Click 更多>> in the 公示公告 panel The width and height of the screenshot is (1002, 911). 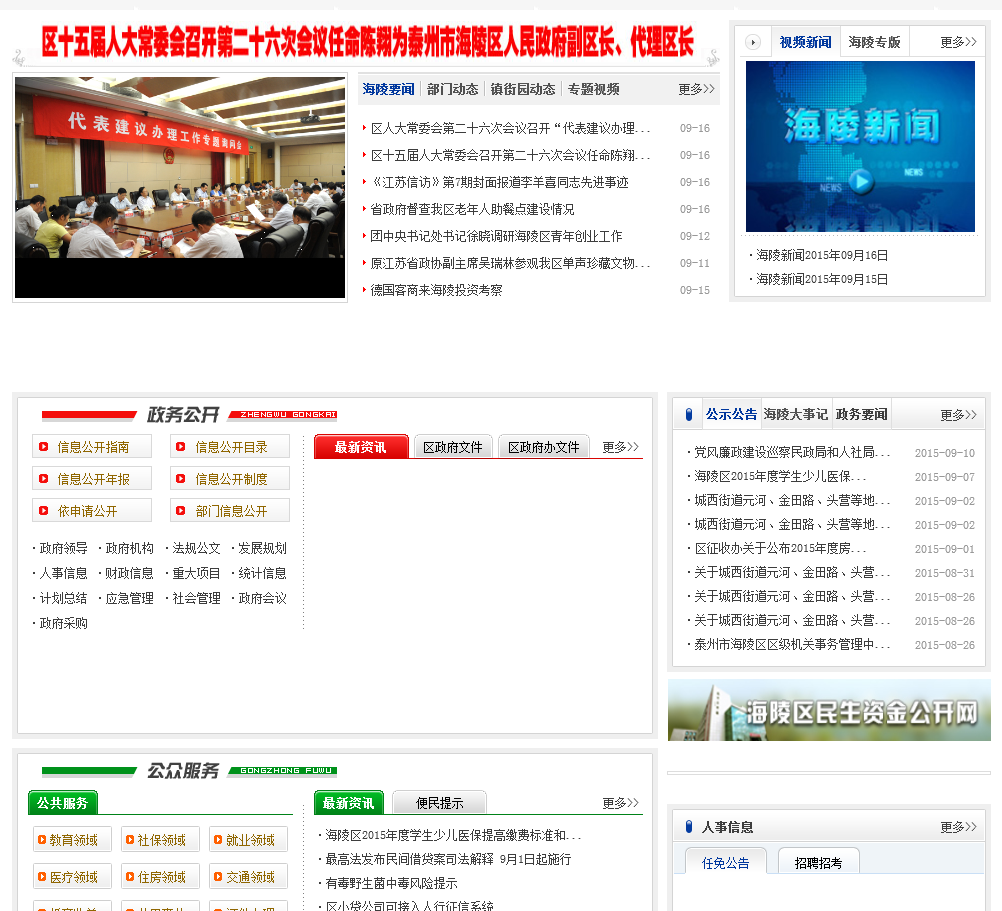(x=958, y=415)
